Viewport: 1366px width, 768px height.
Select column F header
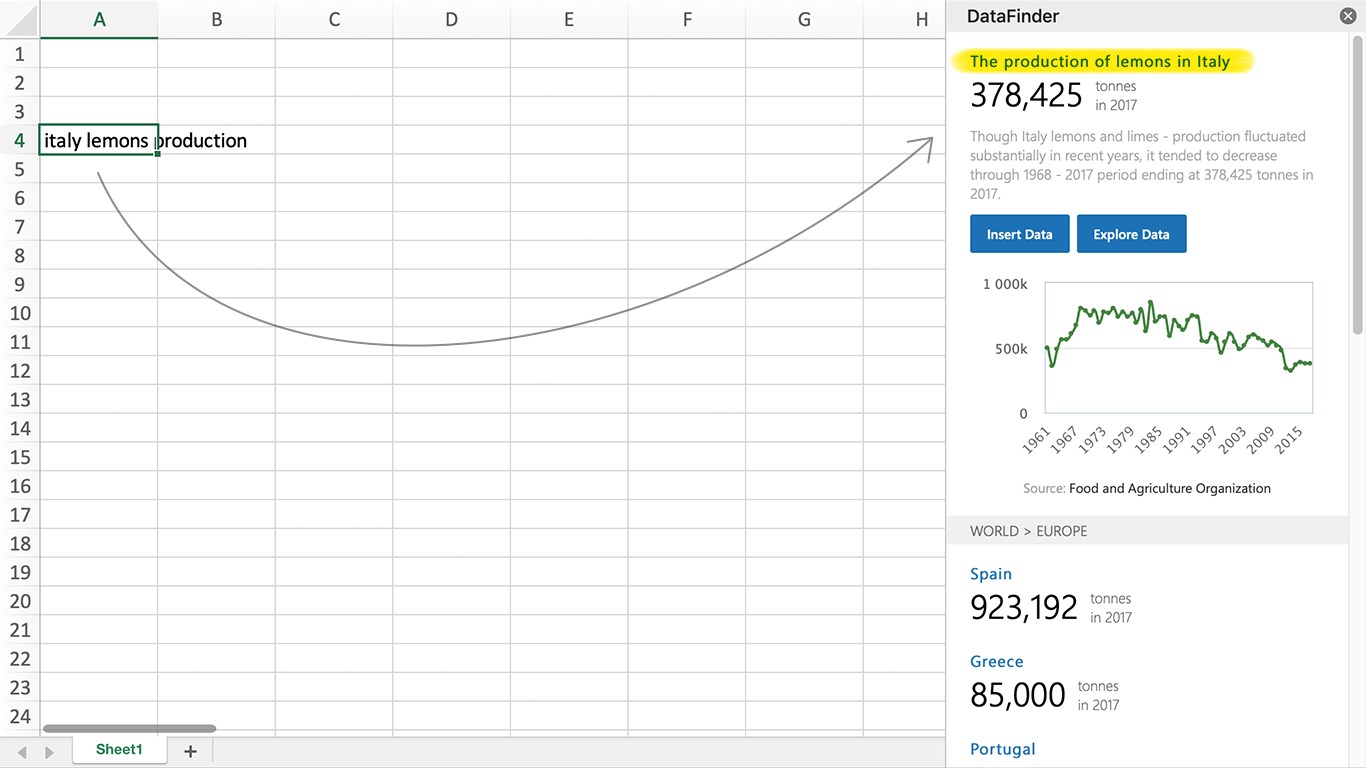pos(686,19)
